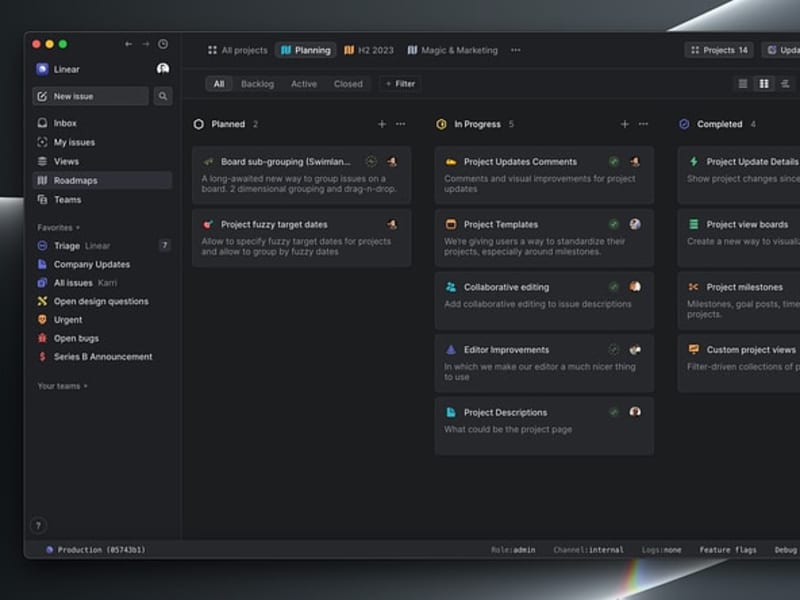The width and height of the screenshot is (800, 600).
Task: Navigate back with the left arrow
Action: click(129, 44)
